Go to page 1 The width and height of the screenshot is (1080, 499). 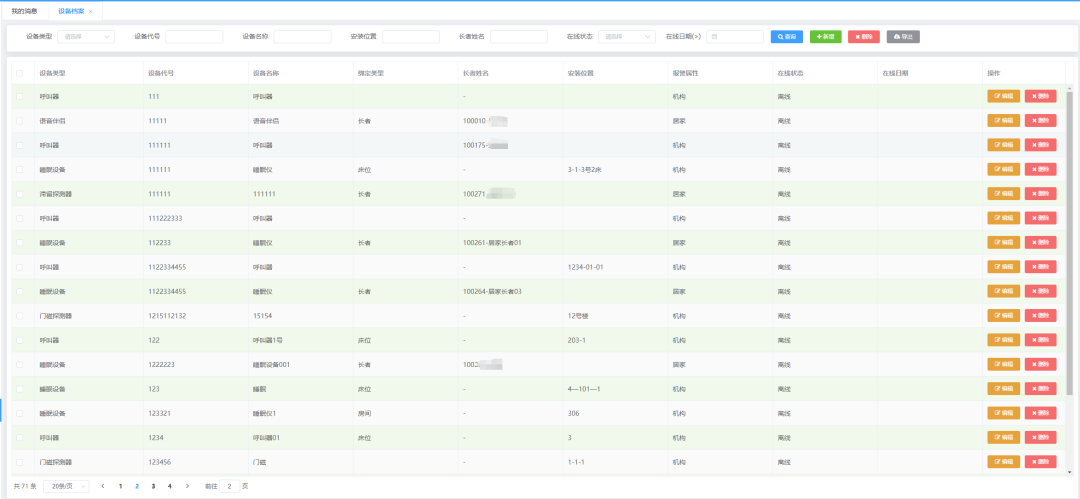coord(121,486)
